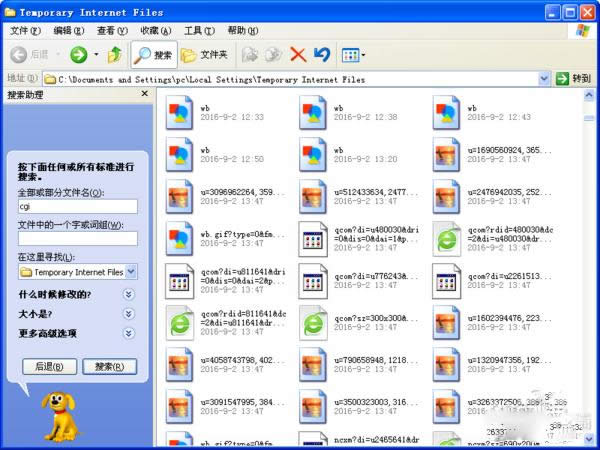Expand the 在这里寻找 location dropdown
The image size is (600, 450).
pos(131,271)
